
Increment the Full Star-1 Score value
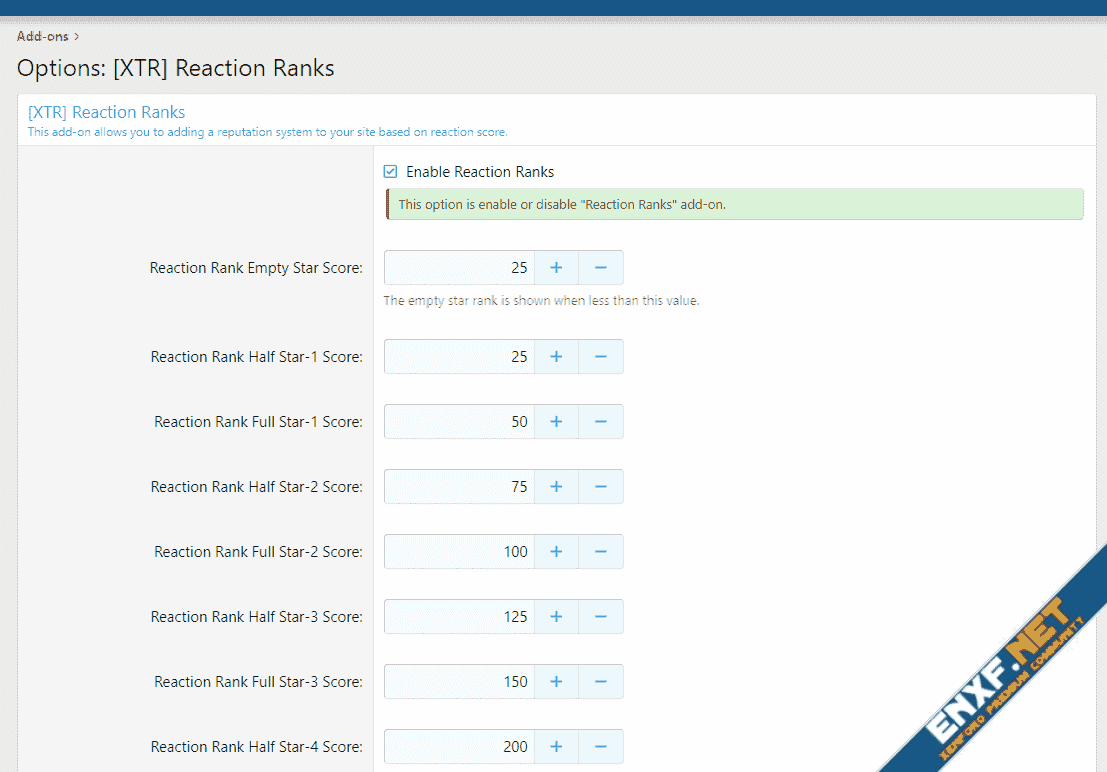tap(556, 422)
